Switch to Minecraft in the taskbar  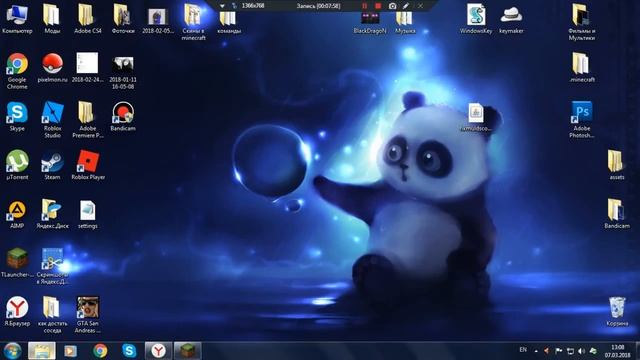coord(187,351)
